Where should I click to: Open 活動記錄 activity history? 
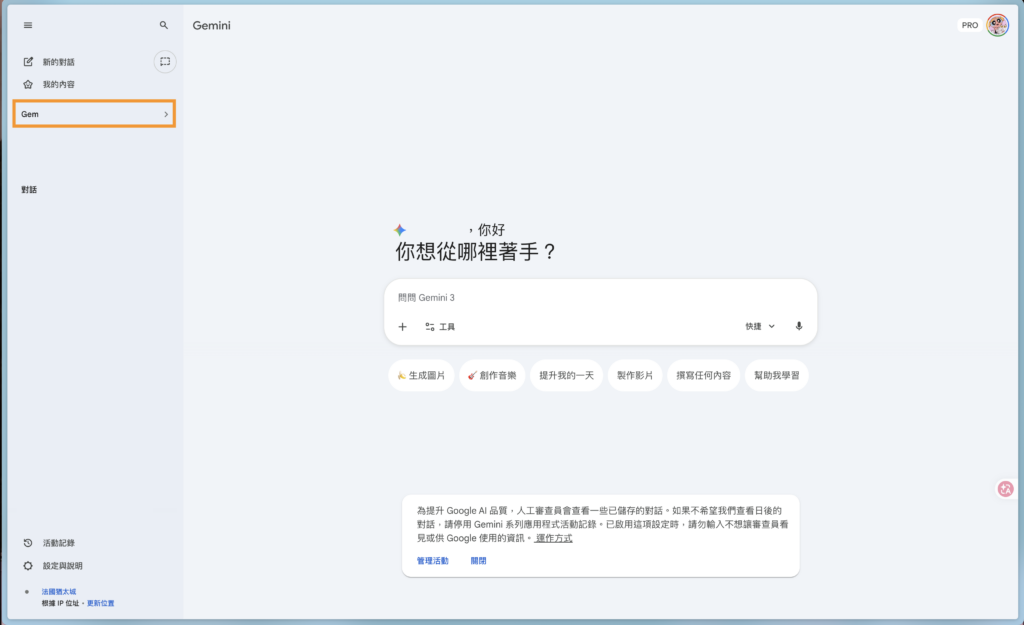pyautogui.click(x=58, y=543)
